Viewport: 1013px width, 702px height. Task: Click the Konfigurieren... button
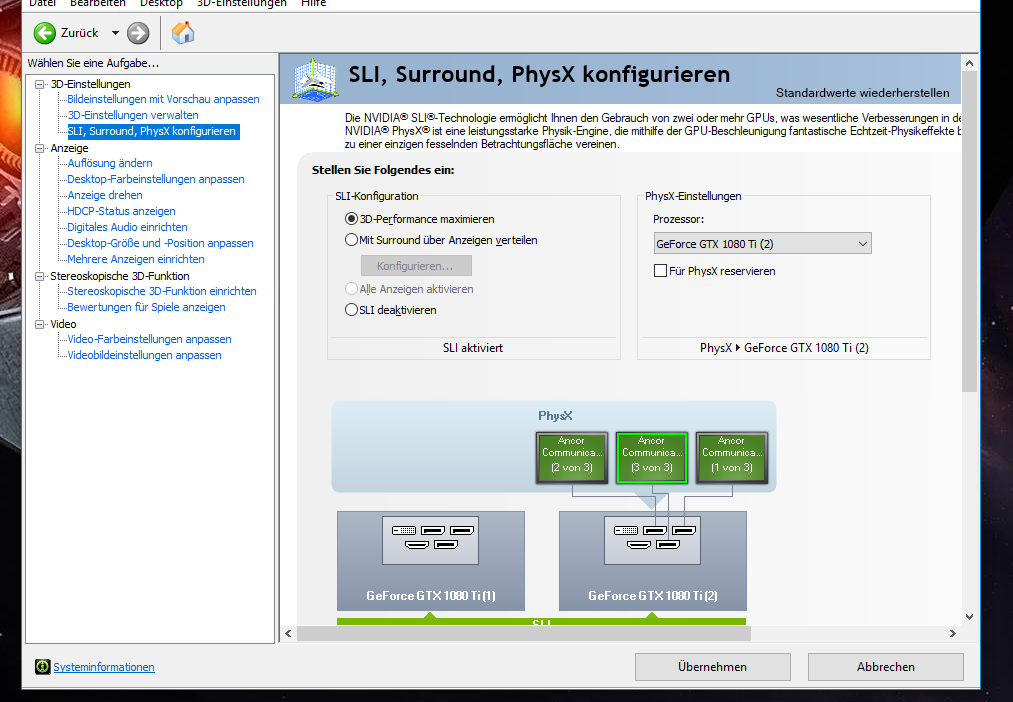point(416,265)
